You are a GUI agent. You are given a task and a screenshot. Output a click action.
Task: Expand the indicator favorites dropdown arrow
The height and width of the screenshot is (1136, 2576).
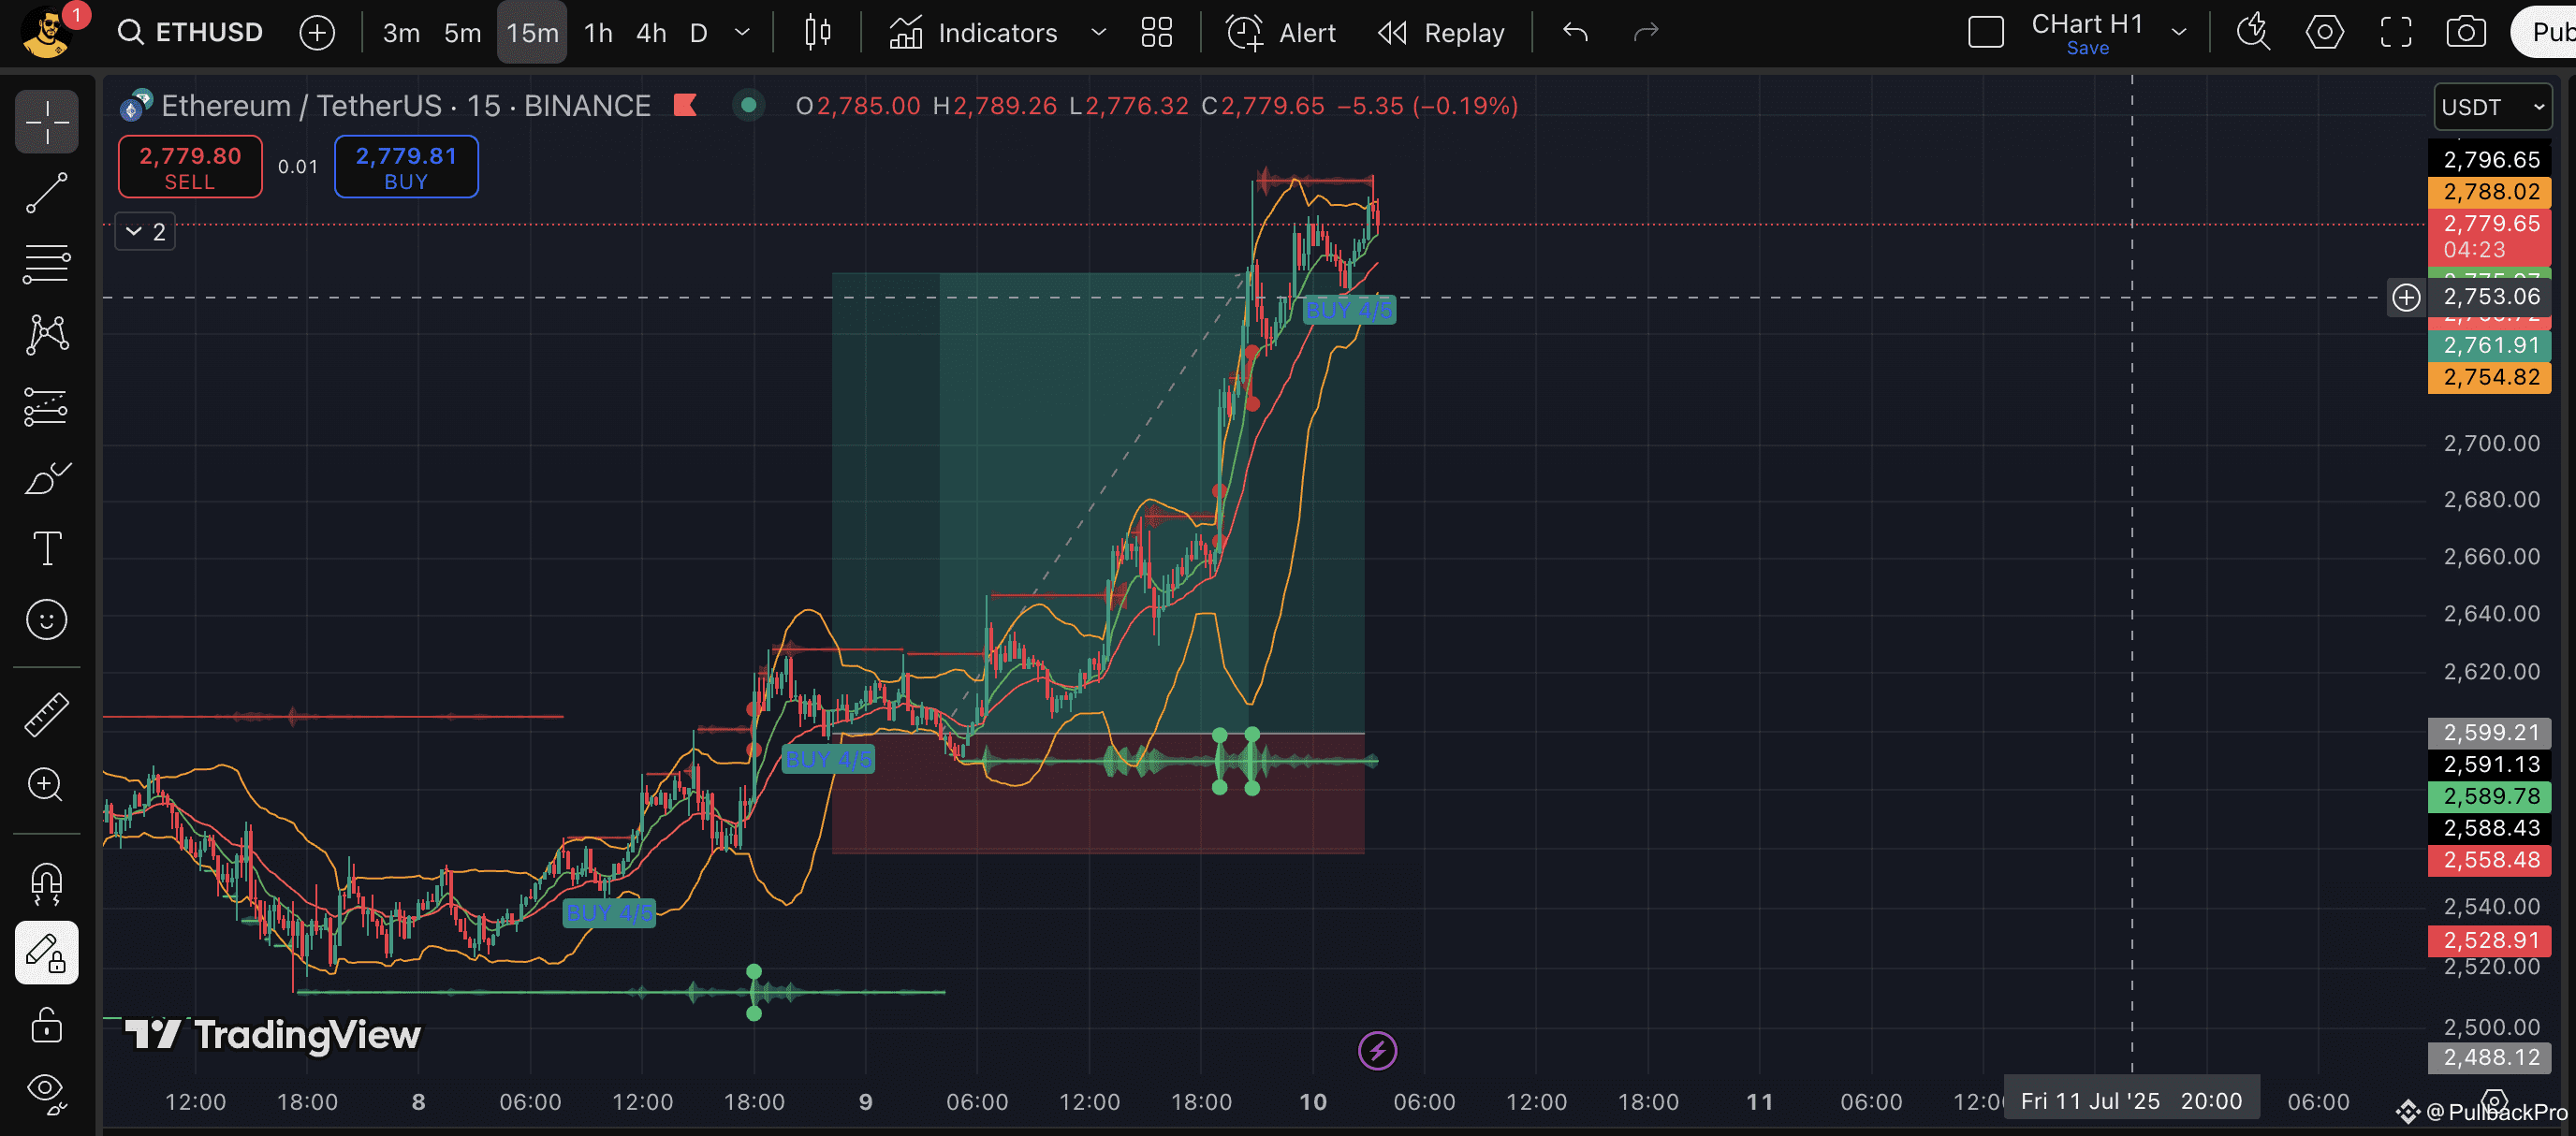tap(1098, 33)
